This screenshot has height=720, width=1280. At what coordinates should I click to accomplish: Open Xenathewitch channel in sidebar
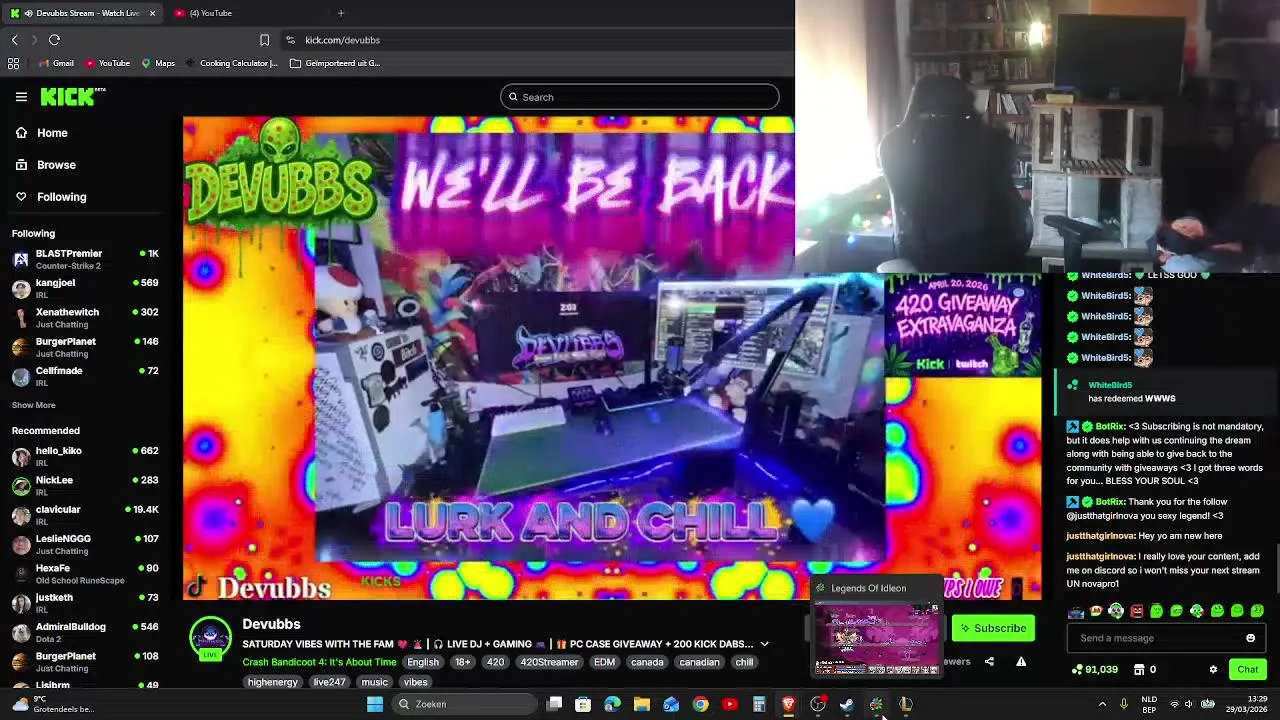(86, 318)
